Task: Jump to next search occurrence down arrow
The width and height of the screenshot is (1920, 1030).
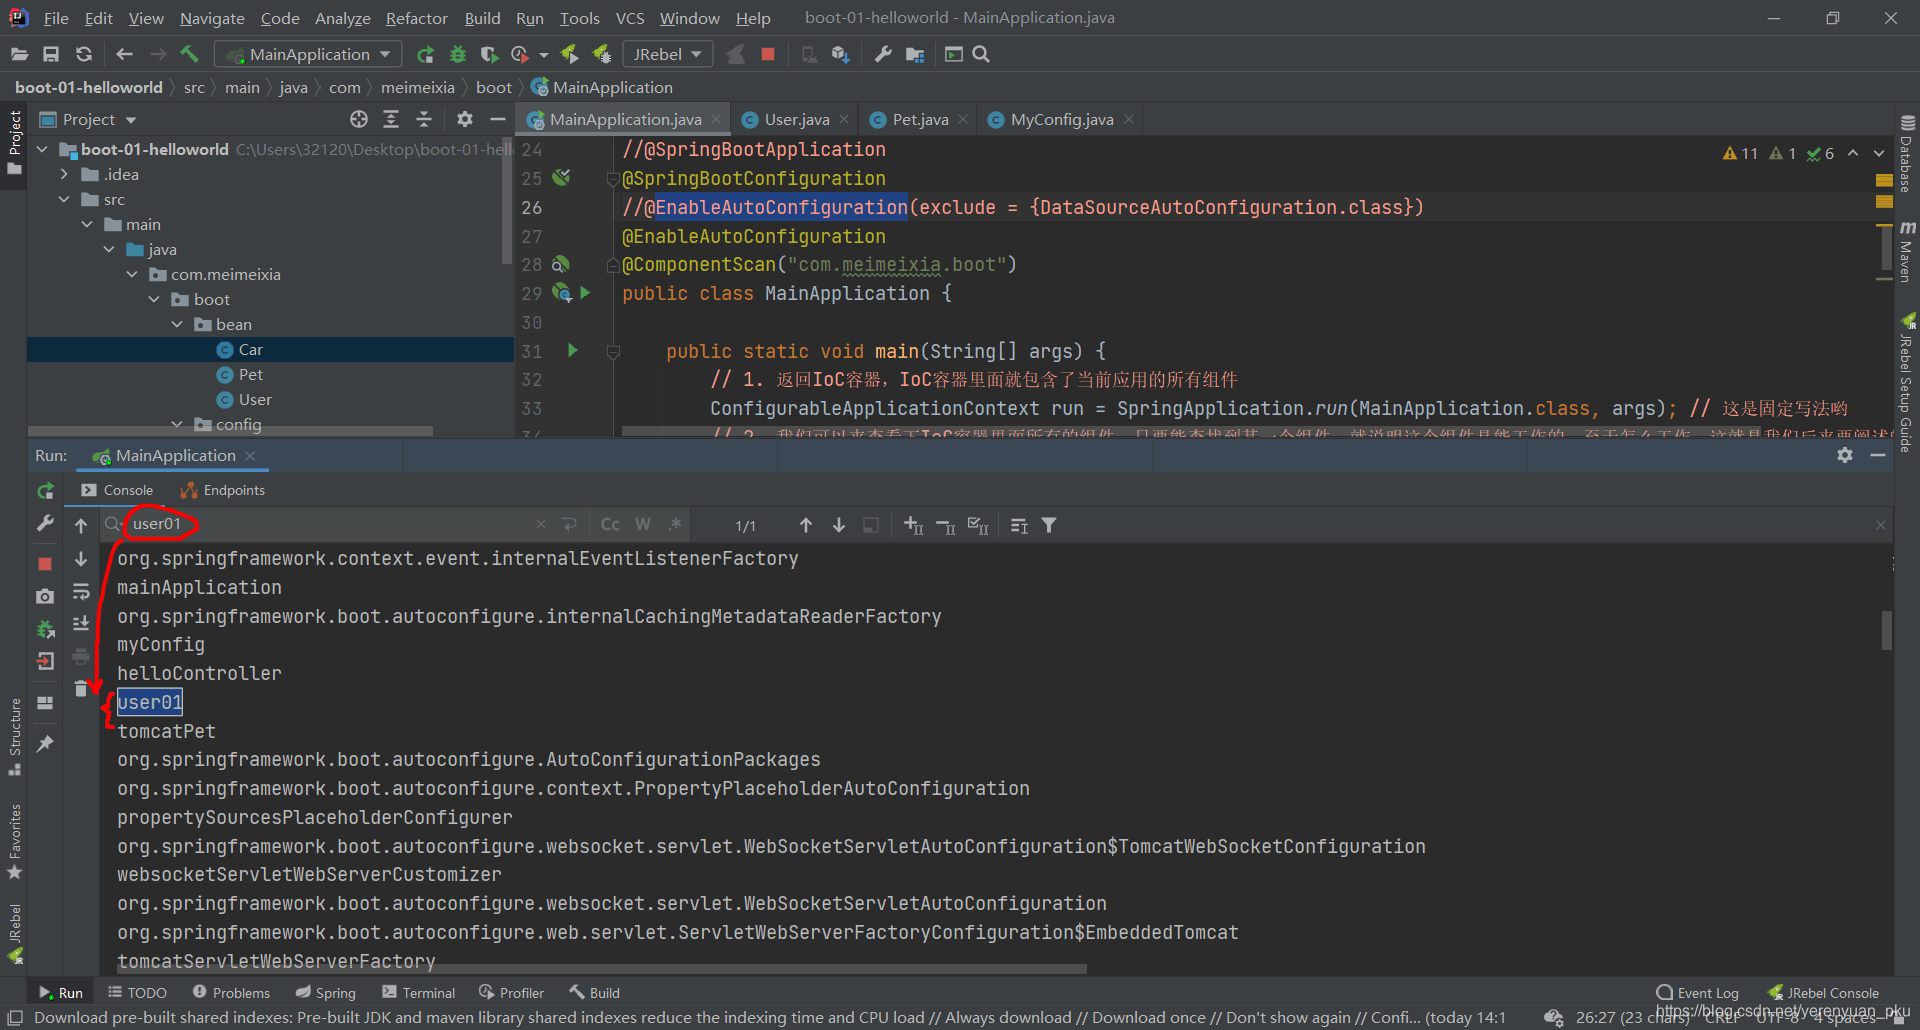Action: 839,525
